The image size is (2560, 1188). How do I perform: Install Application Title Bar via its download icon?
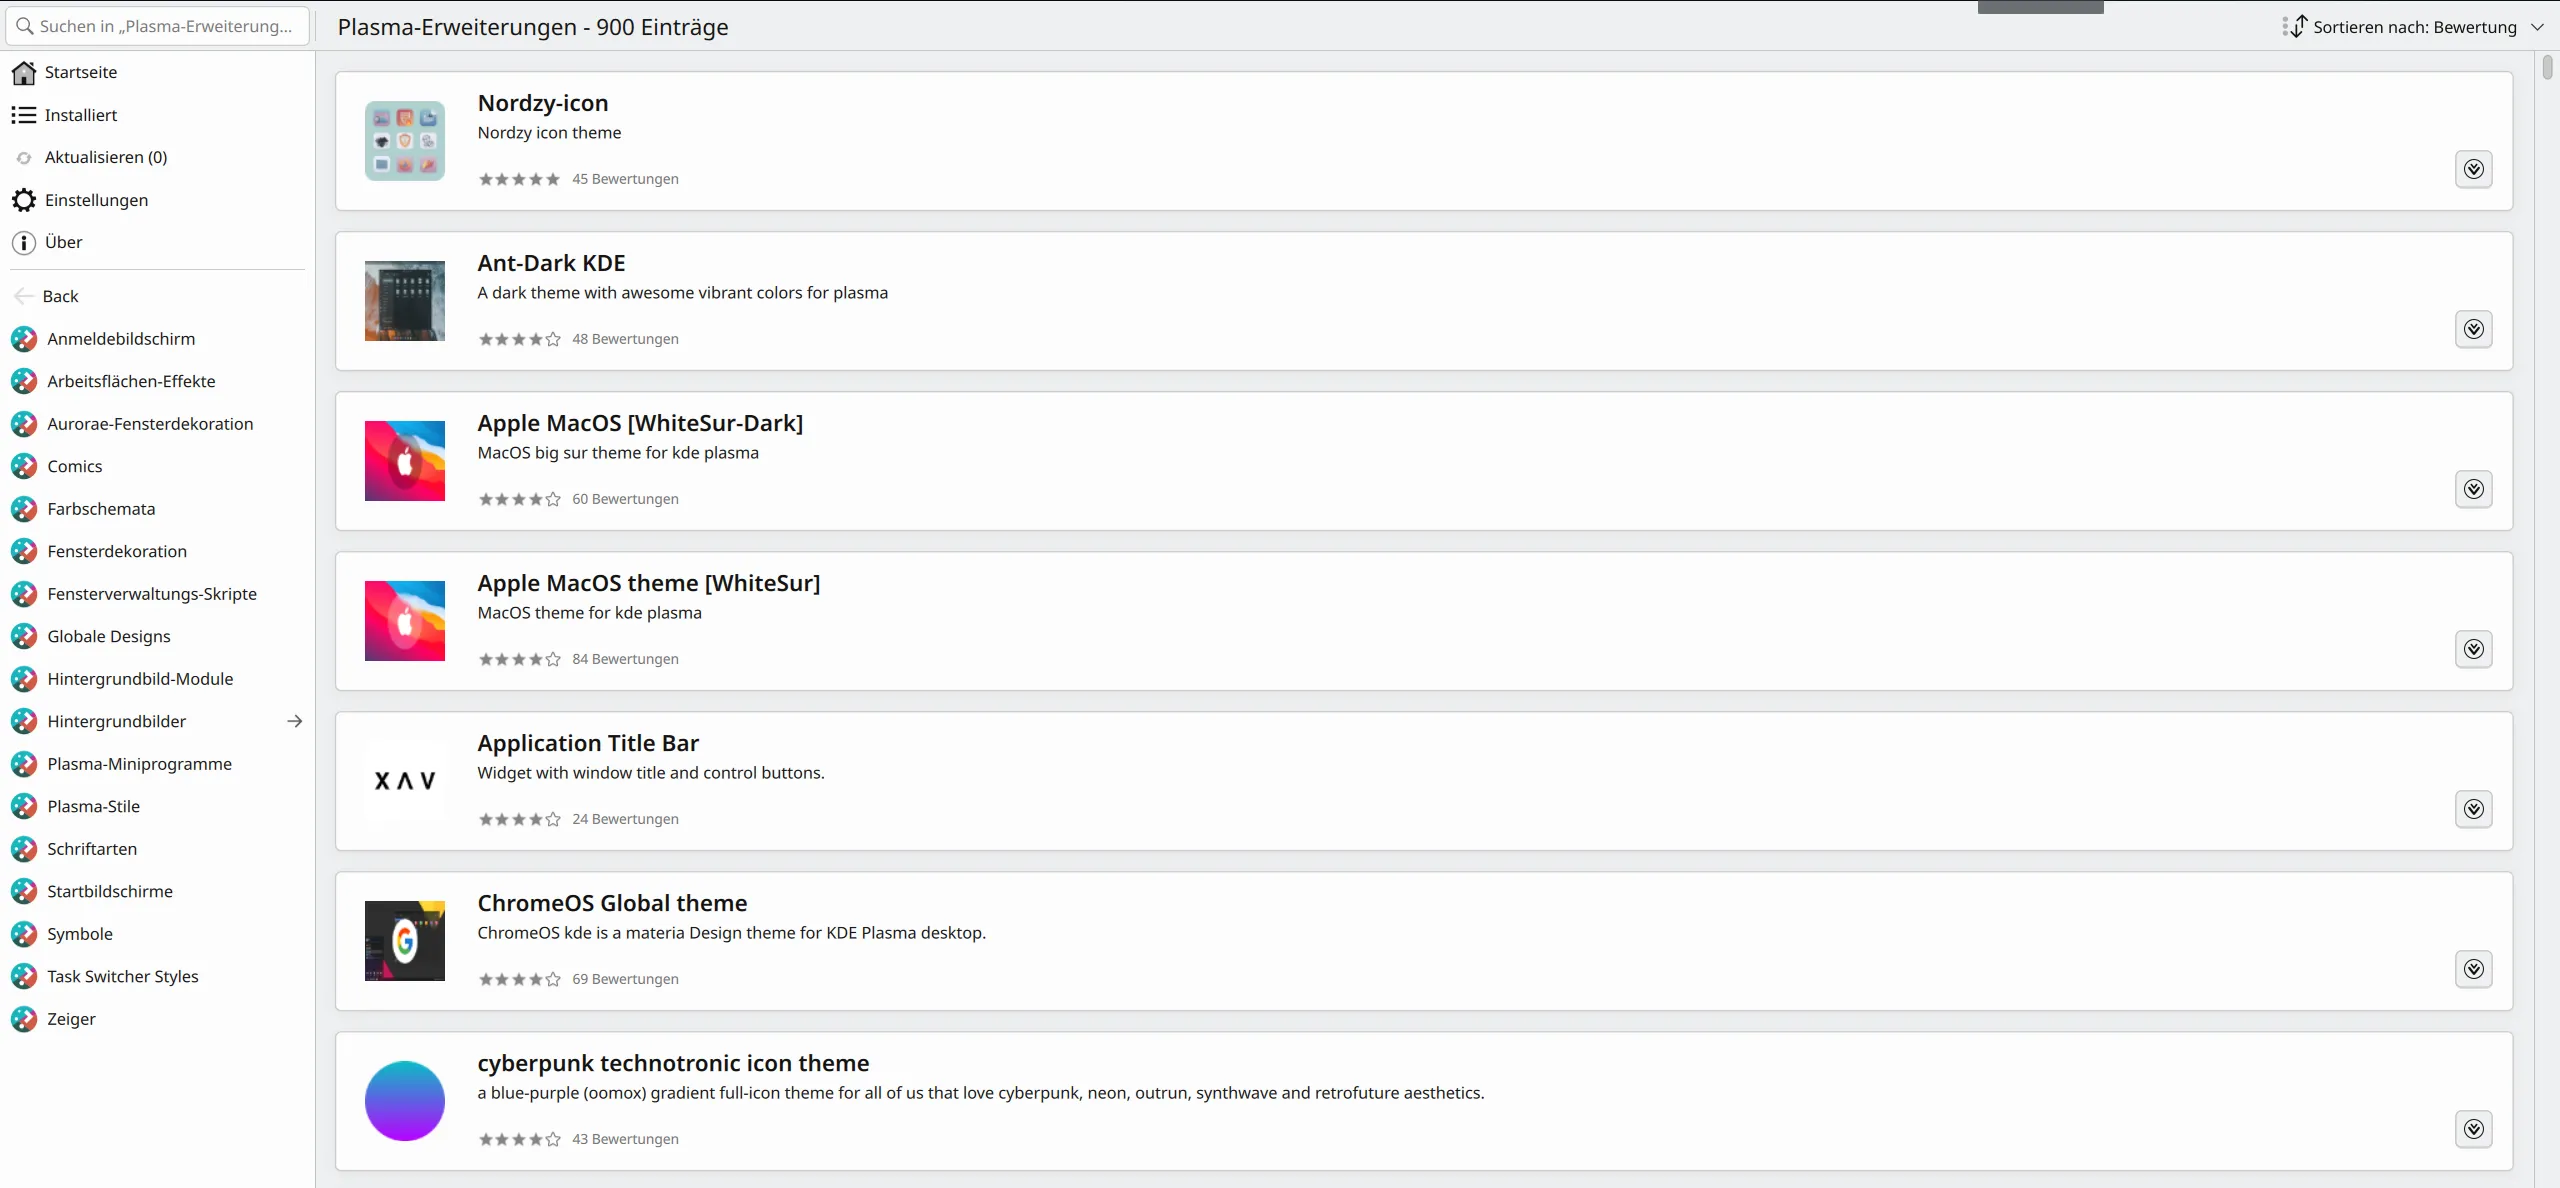(2473, 809)
